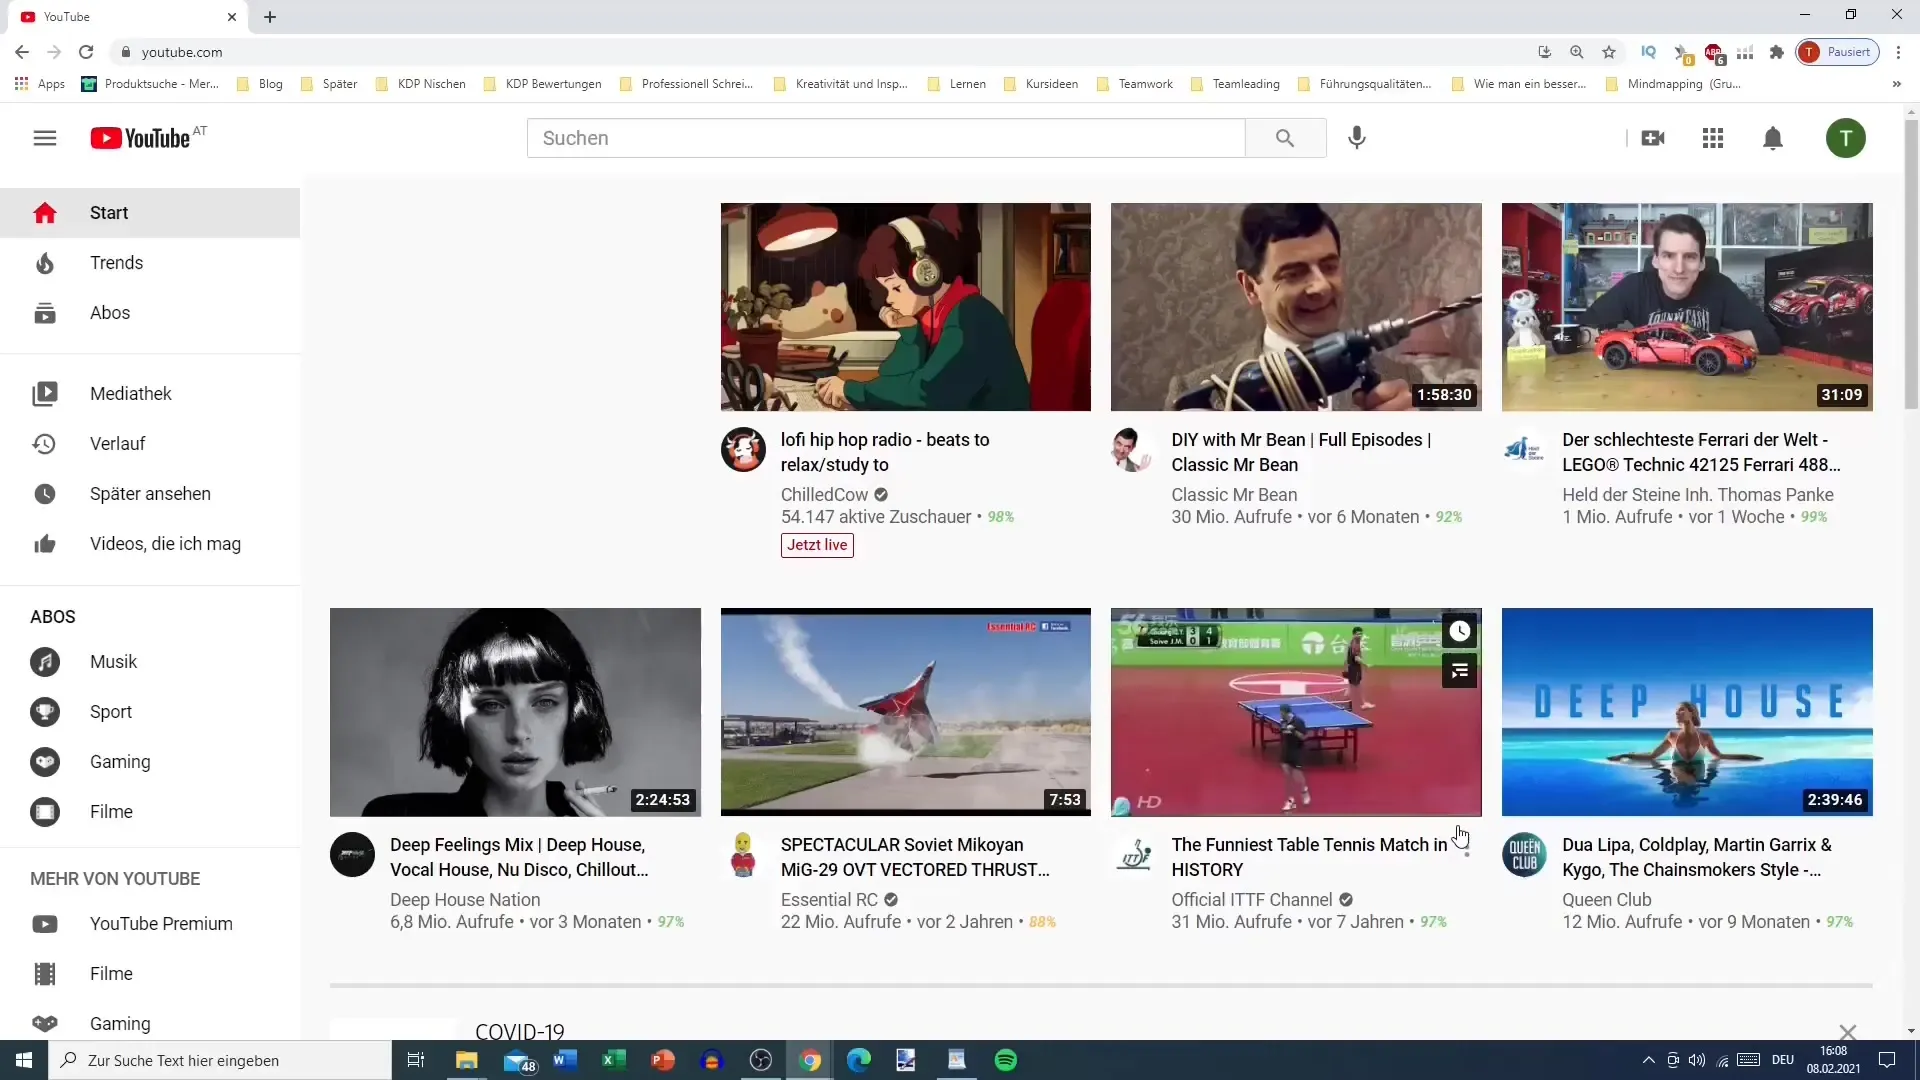Open the extensions puzzle icon
Screen dimensions: 1920x1080
pos(1776,52)
